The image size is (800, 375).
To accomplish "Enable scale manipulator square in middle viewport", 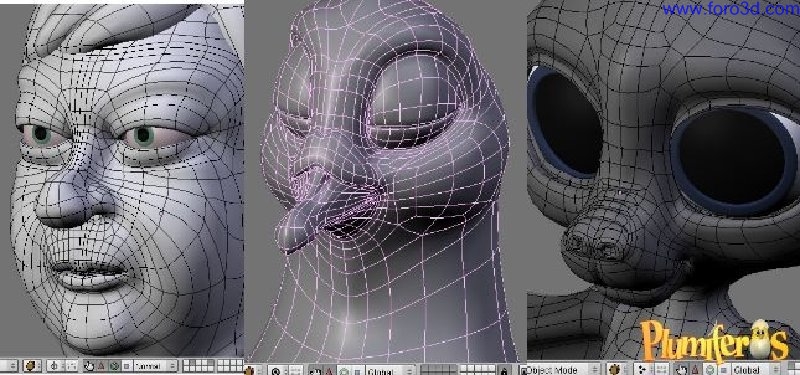I will tap(358, 371).
